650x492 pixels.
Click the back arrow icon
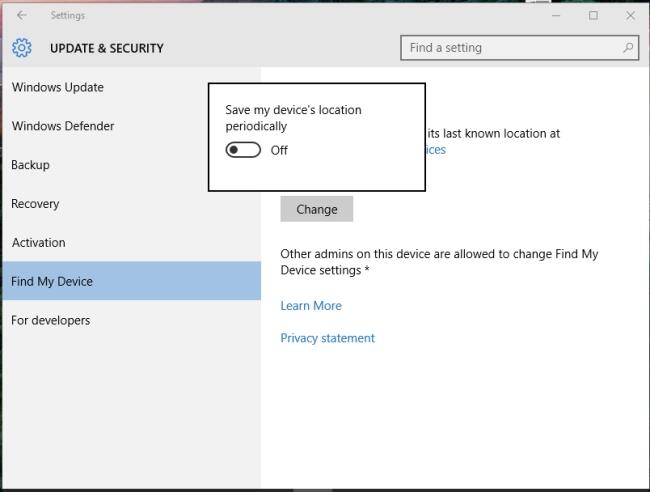[22, 15]
